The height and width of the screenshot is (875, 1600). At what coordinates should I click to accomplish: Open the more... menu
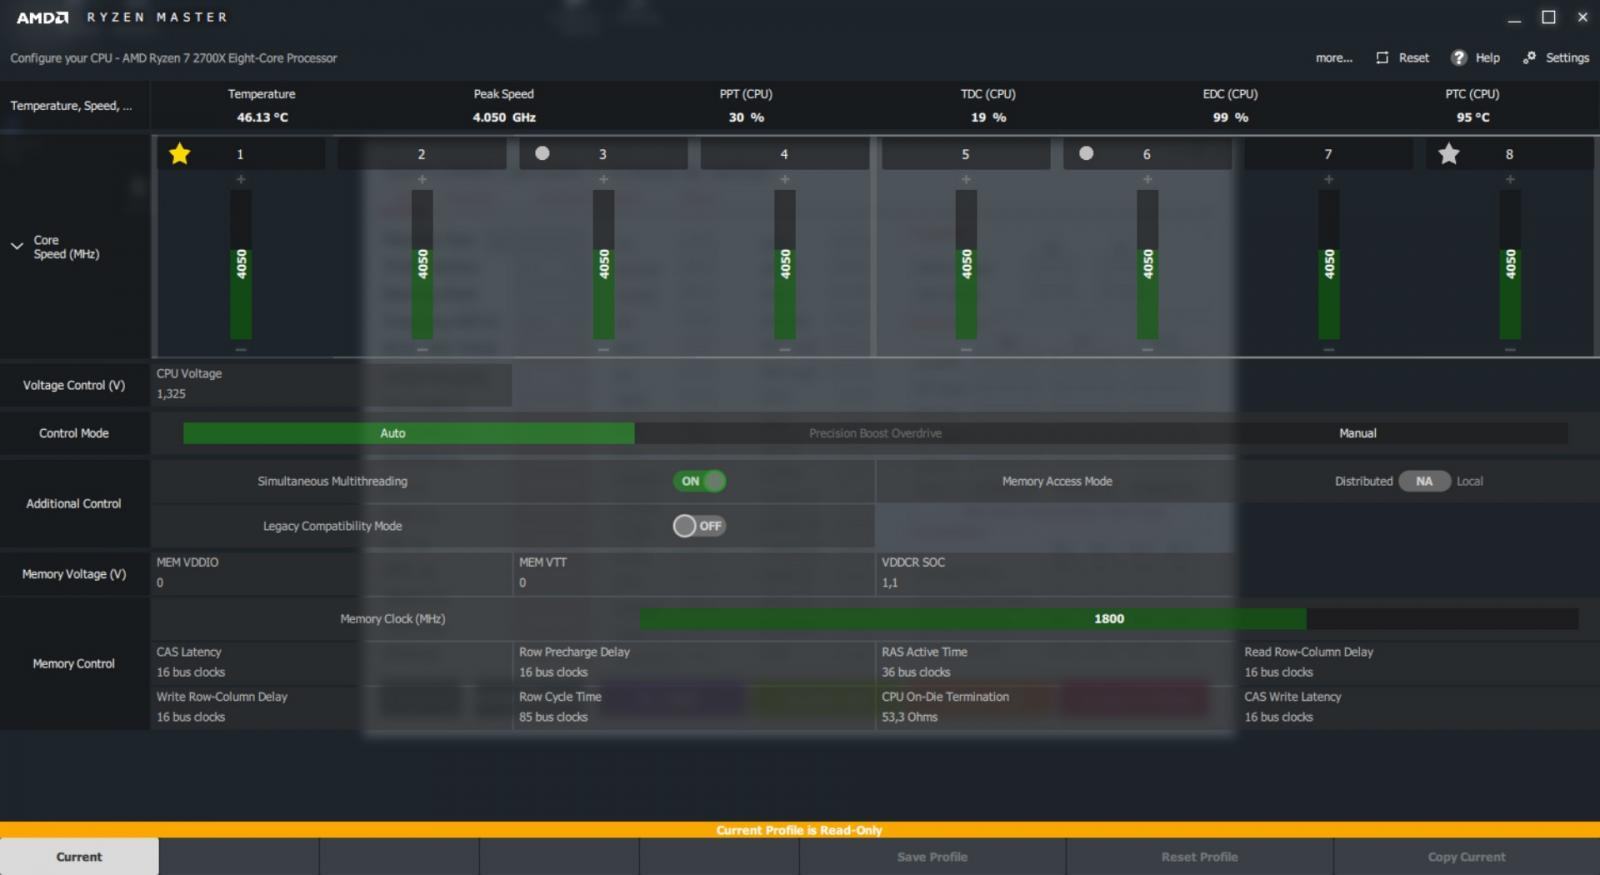coord(1334,58)
